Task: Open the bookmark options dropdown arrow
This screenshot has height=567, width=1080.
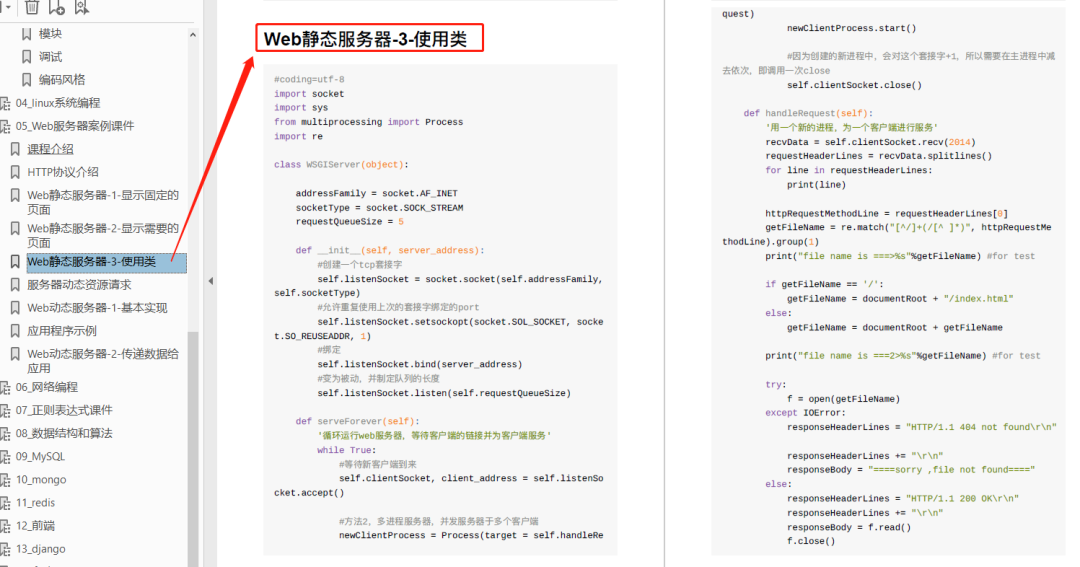Action: point(8,8)
